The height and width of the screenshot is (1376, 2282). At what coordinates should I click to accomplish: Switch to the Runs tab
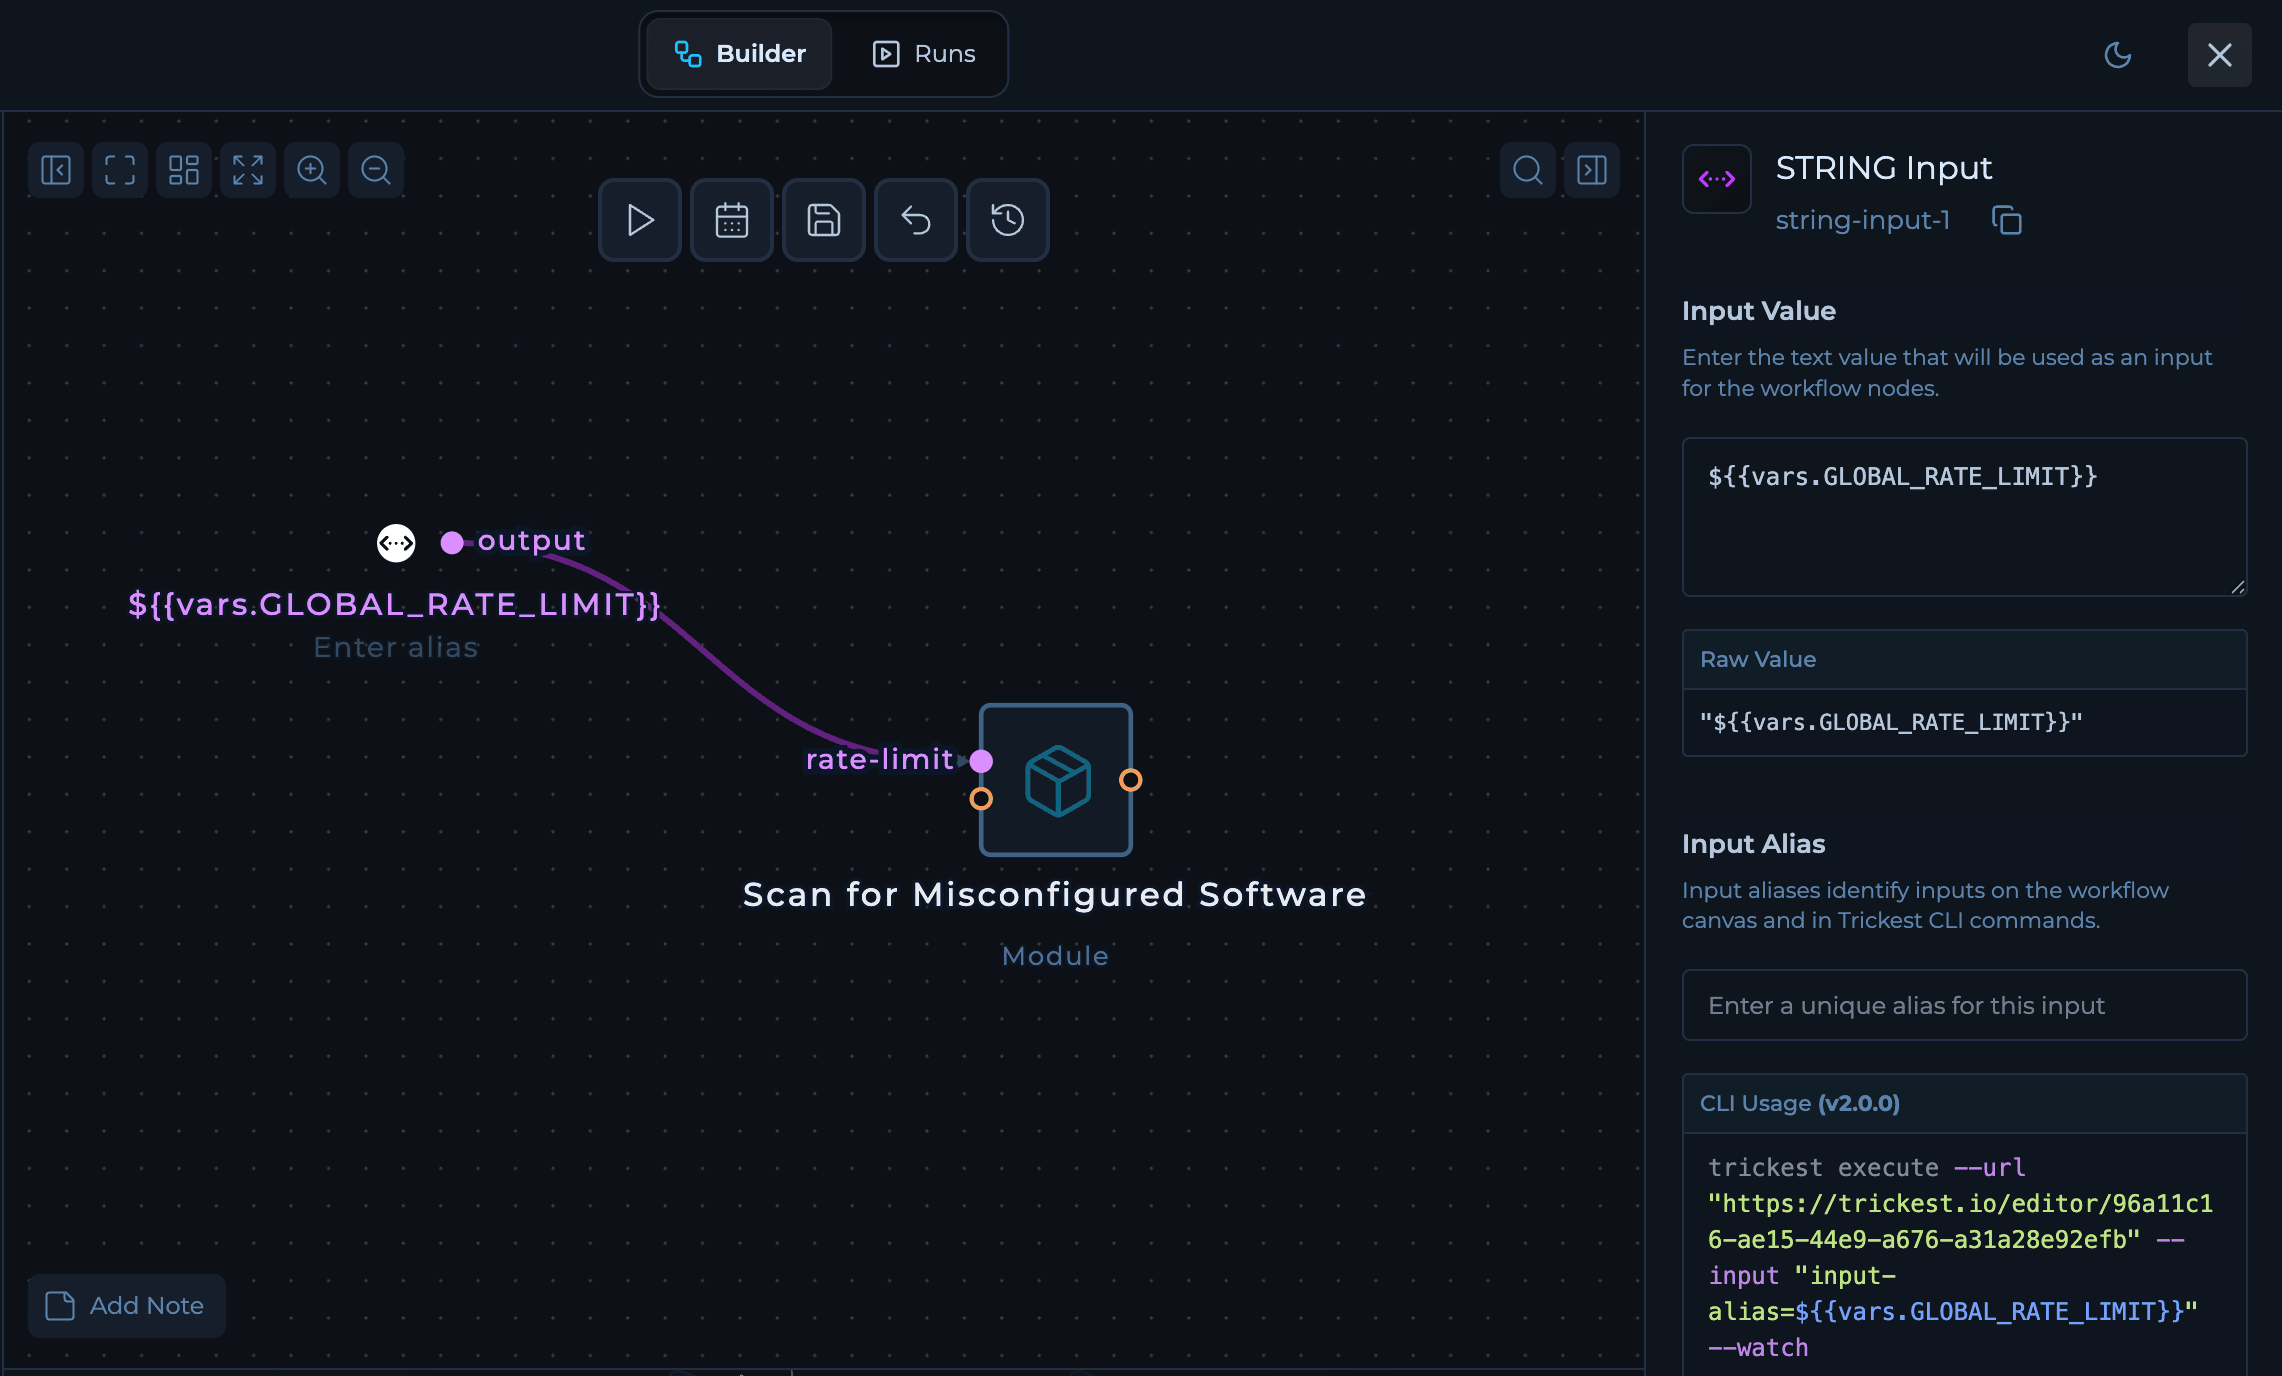[x=924, y=54]
